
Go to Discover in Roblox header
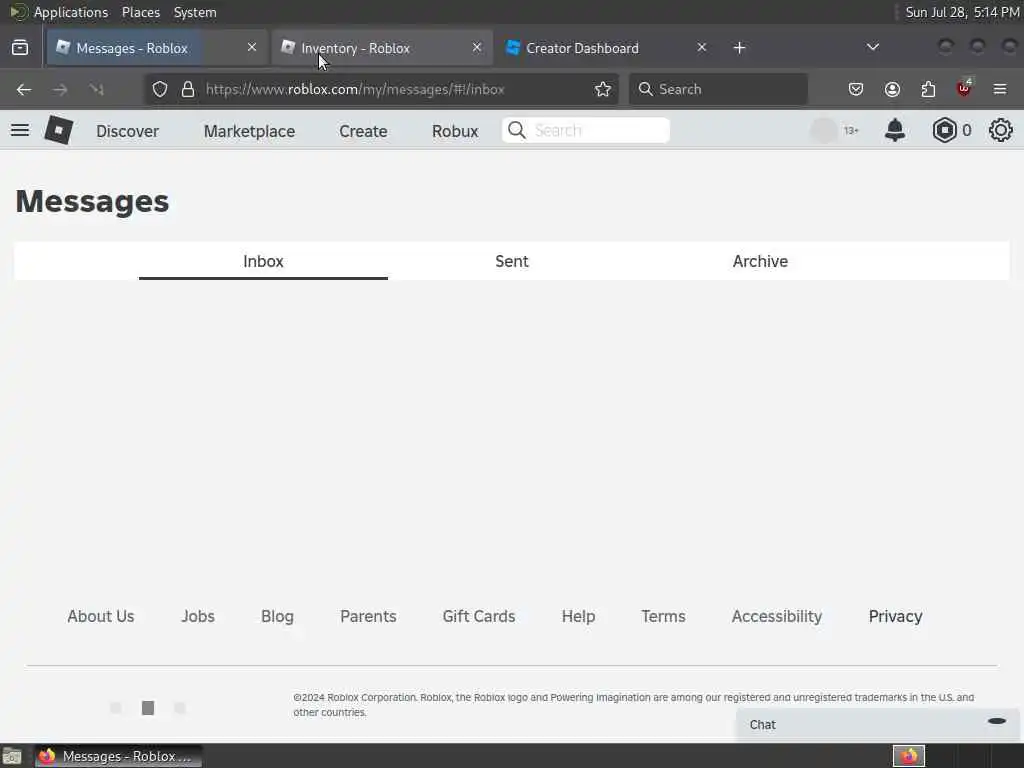coord(127,131)
